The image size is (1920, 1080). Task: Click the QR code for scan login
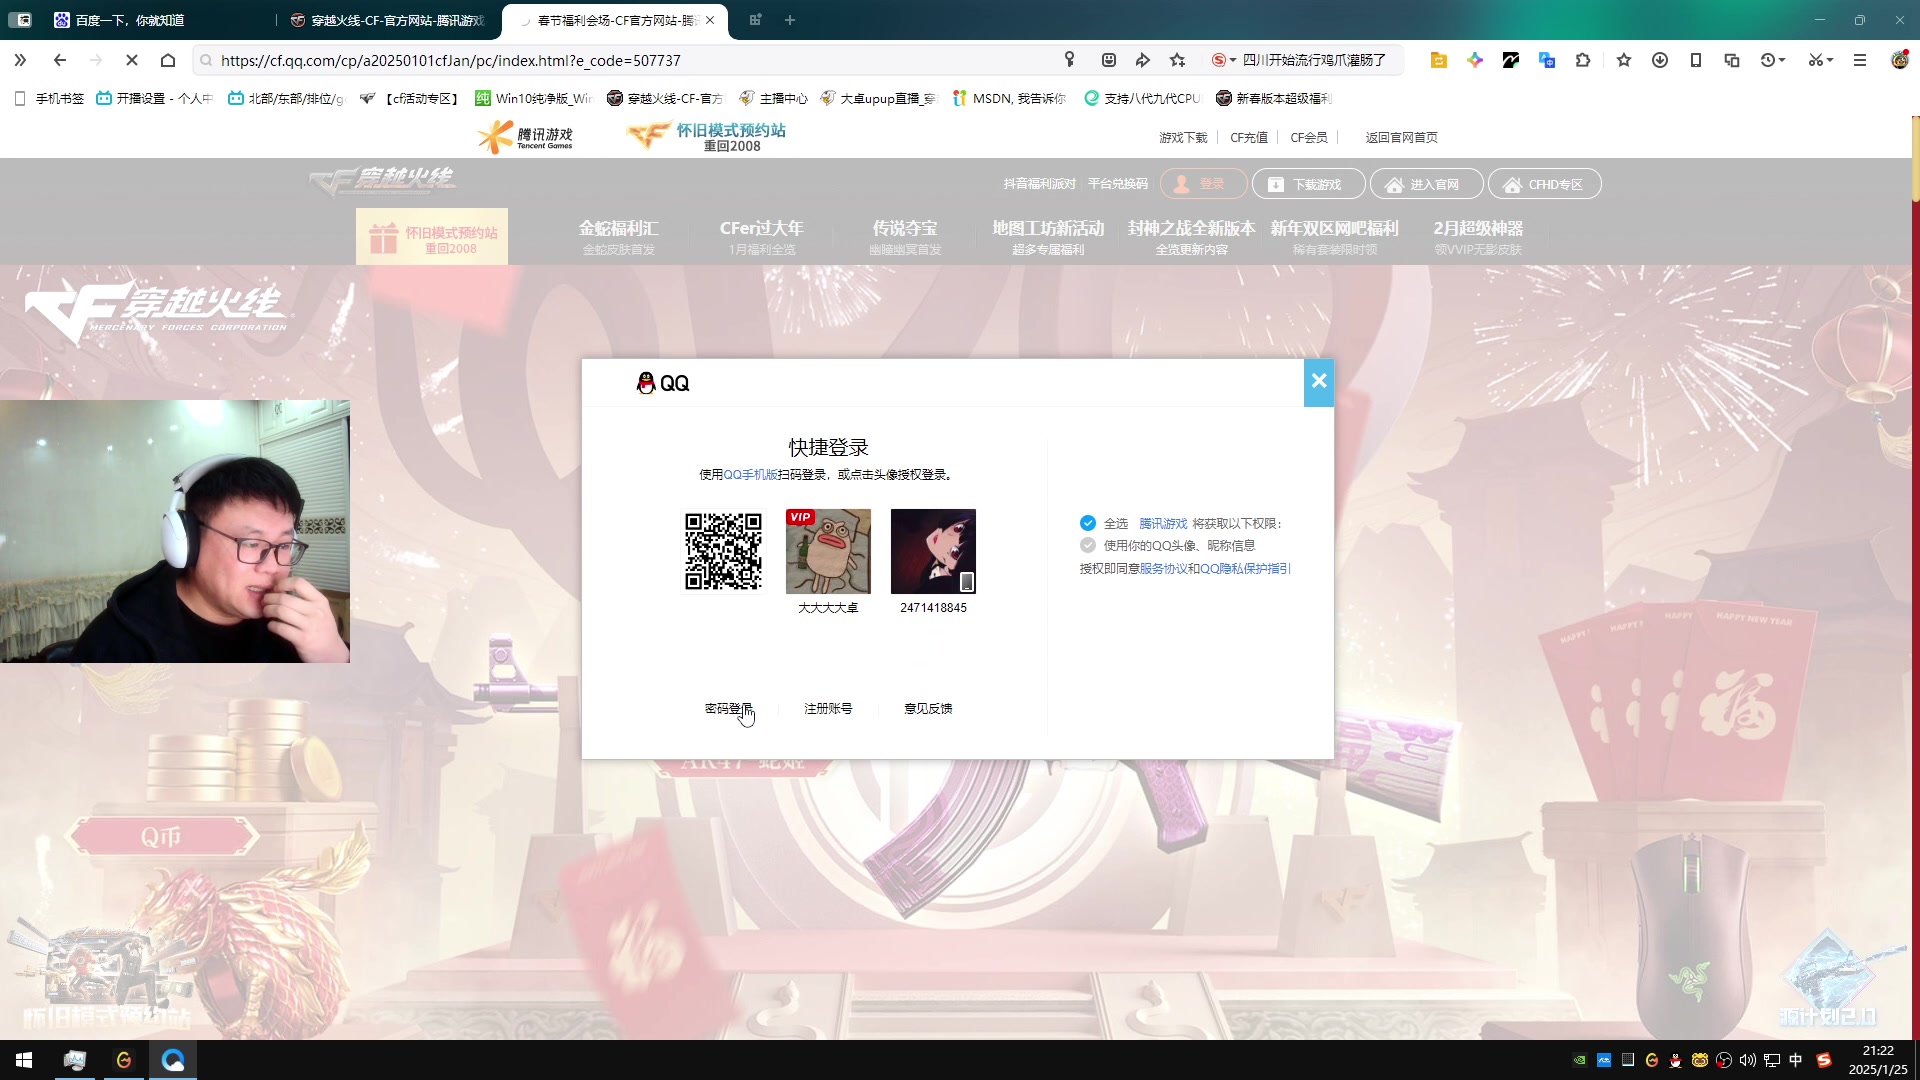pyautogui.click(x=723, y=551)
